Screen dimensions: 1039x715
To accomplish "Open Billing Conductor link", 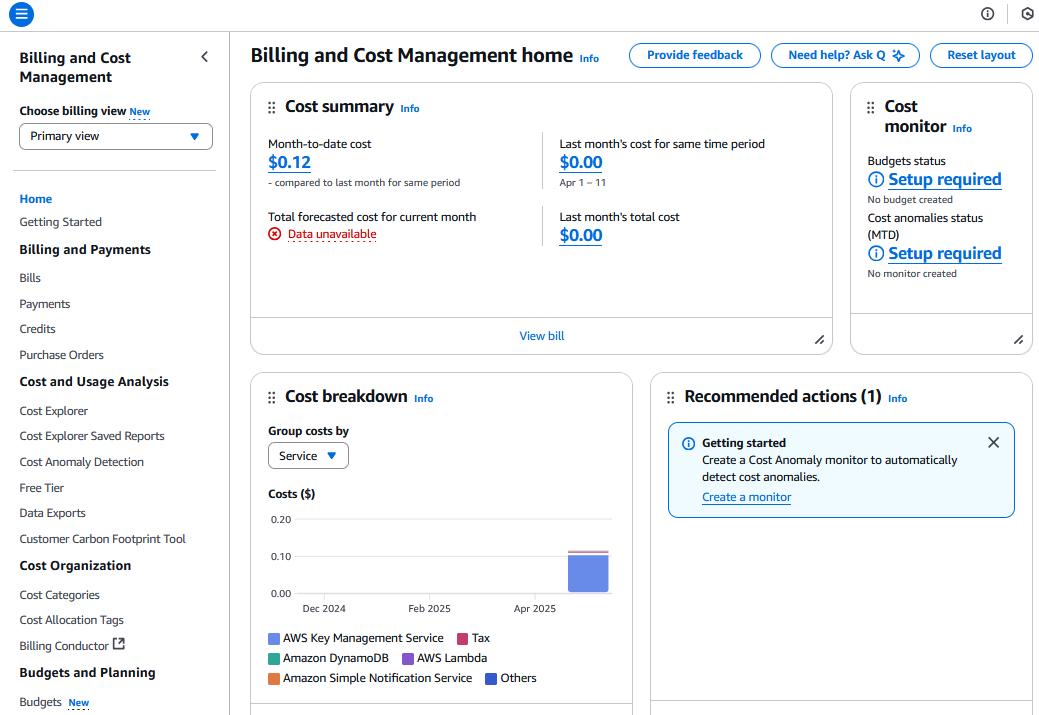I will [64, 646].
